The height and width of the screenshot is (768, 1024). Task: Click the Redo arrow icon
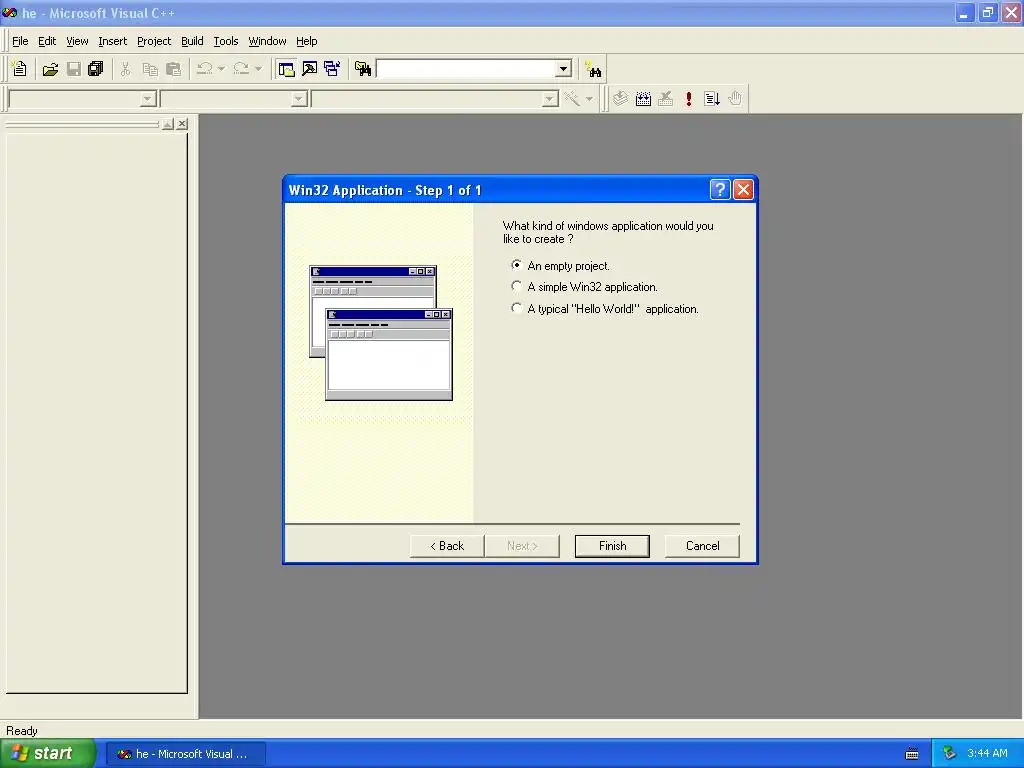pyautogui.click(x=241, y=69)
